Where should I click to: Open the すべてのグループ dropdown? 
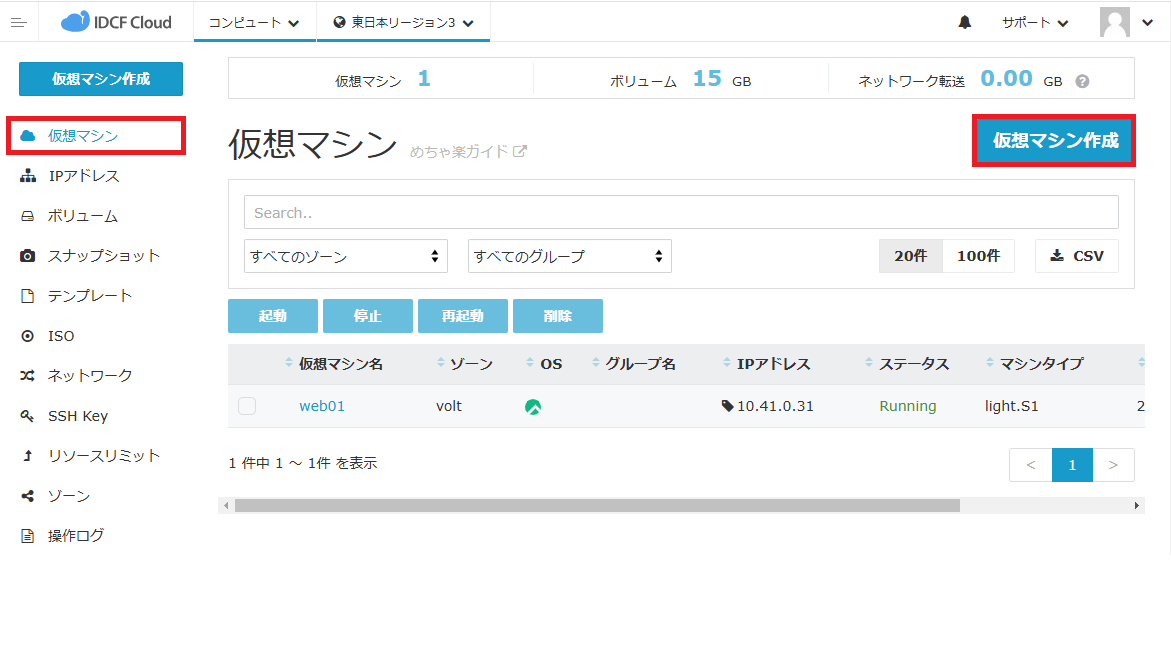[x=569, y=256]
